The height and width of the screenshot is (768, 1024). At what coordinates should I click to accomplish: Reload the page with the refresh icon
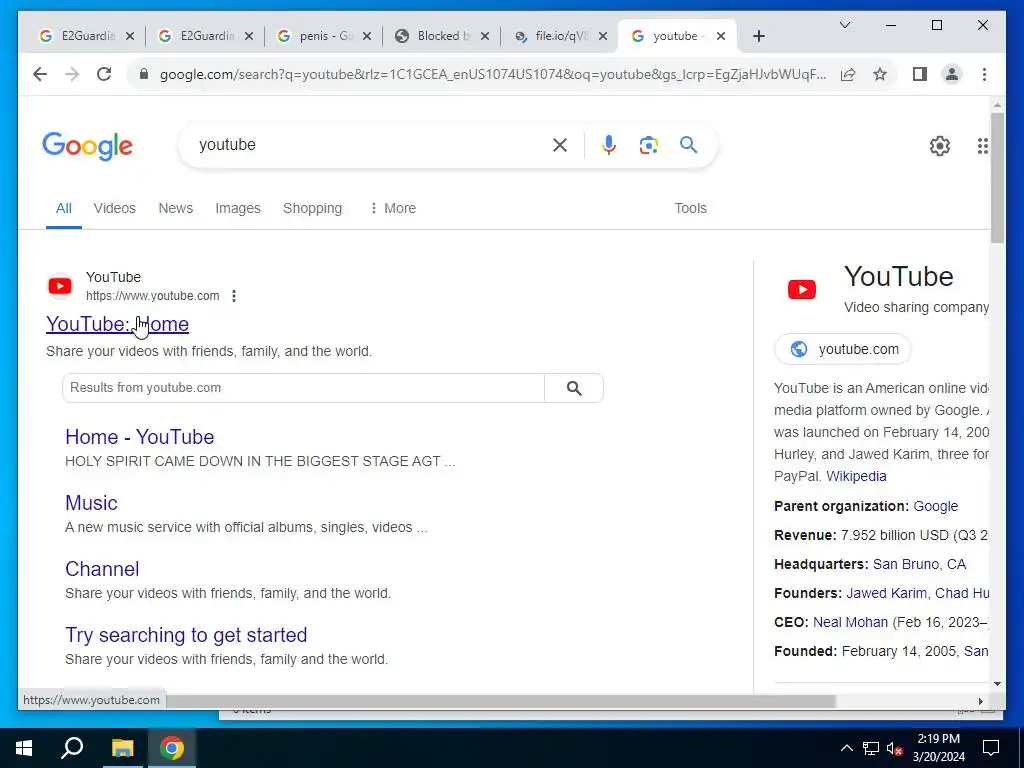(104, 74)
